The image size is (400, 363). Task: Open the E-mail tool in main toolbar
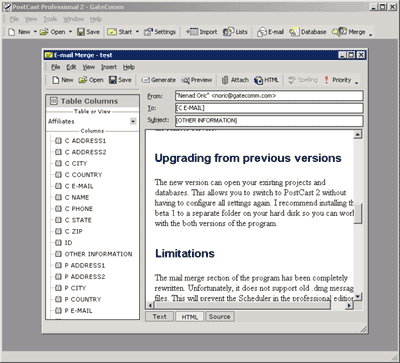click(x=270, y=32)
